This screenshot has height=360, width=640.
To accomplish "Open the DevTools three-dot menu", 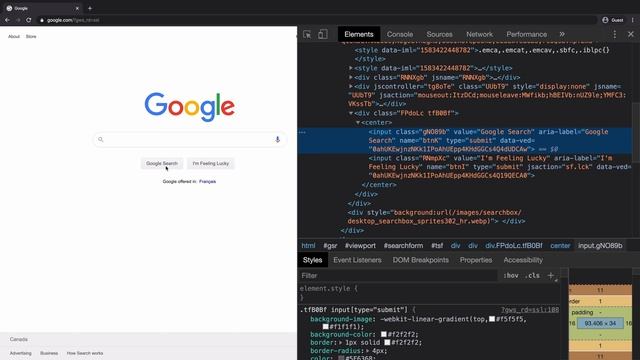I will 615,35.
